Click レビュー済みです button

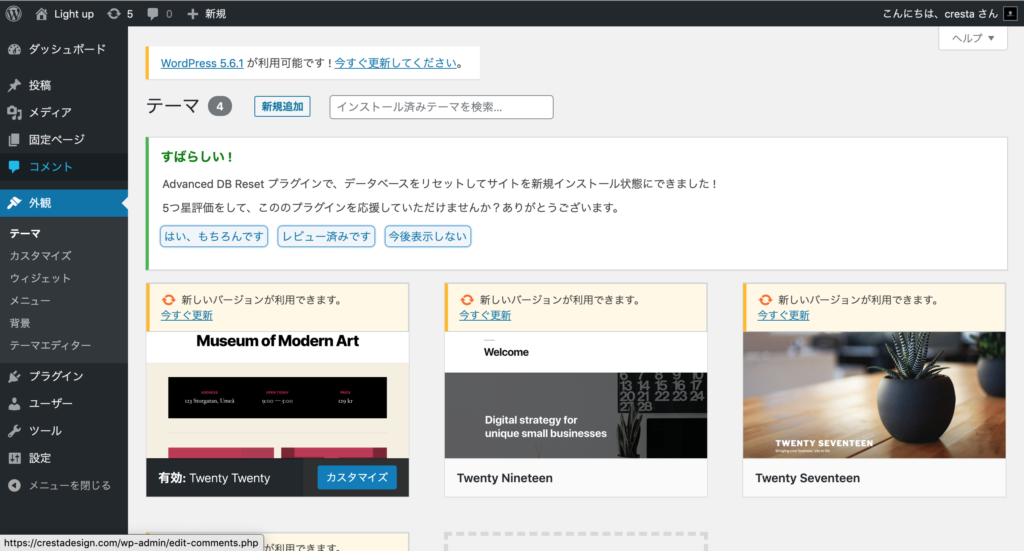(327, 236)
